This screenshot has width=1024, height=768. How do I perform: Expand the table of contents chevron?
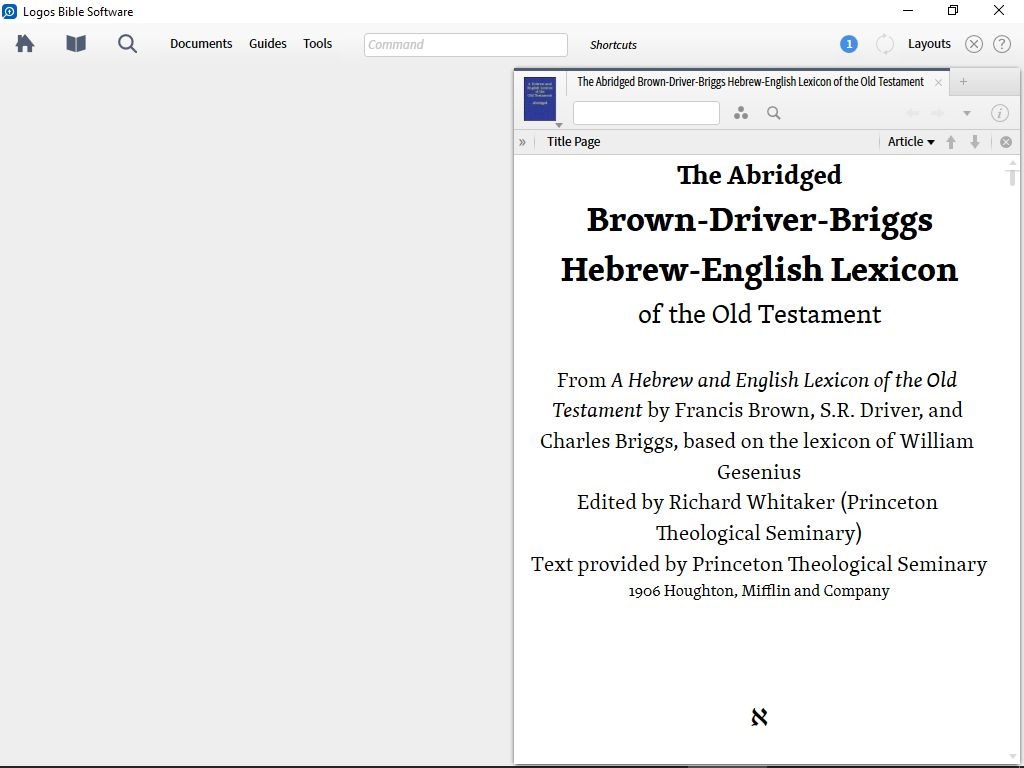522,142
